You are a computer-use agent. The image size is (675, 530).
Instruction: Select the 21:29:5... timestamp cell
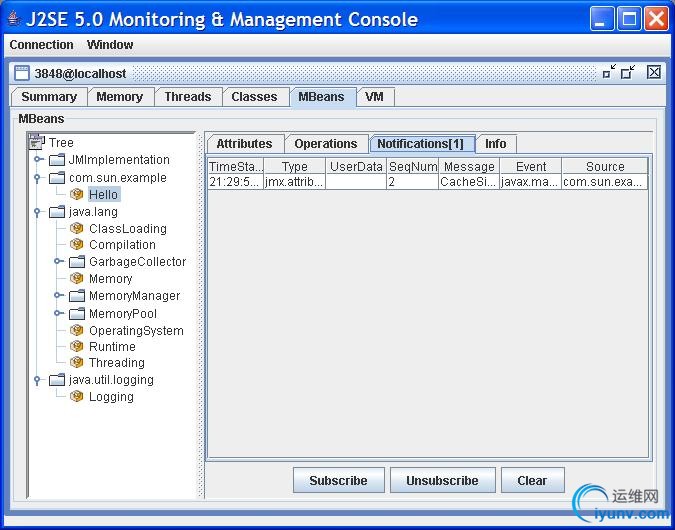[x=236, y=182]
